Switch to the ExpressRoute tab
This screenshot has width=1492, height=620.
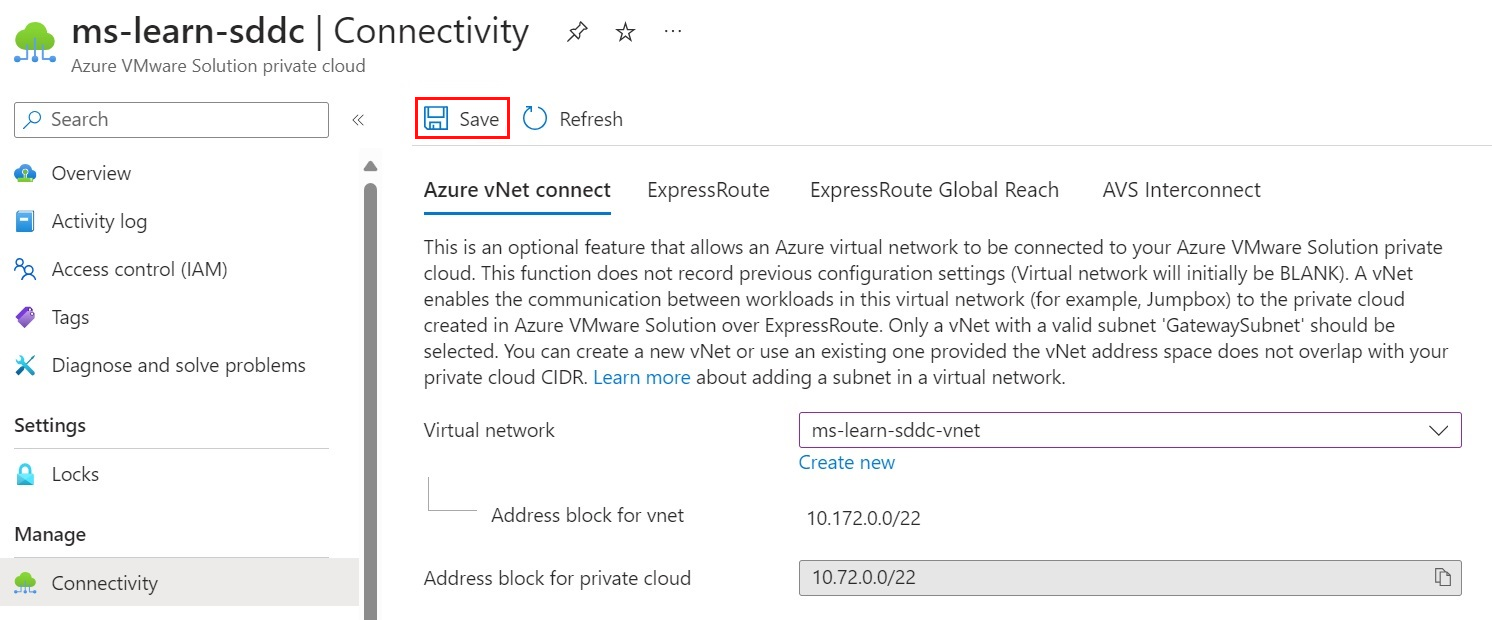[708, 189]
